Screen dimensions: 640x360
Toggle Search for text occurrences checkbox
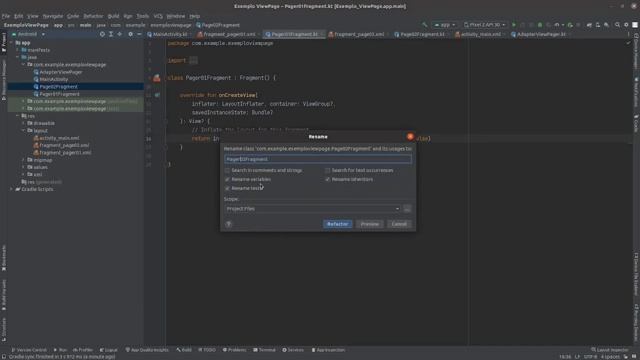(327, 170)
